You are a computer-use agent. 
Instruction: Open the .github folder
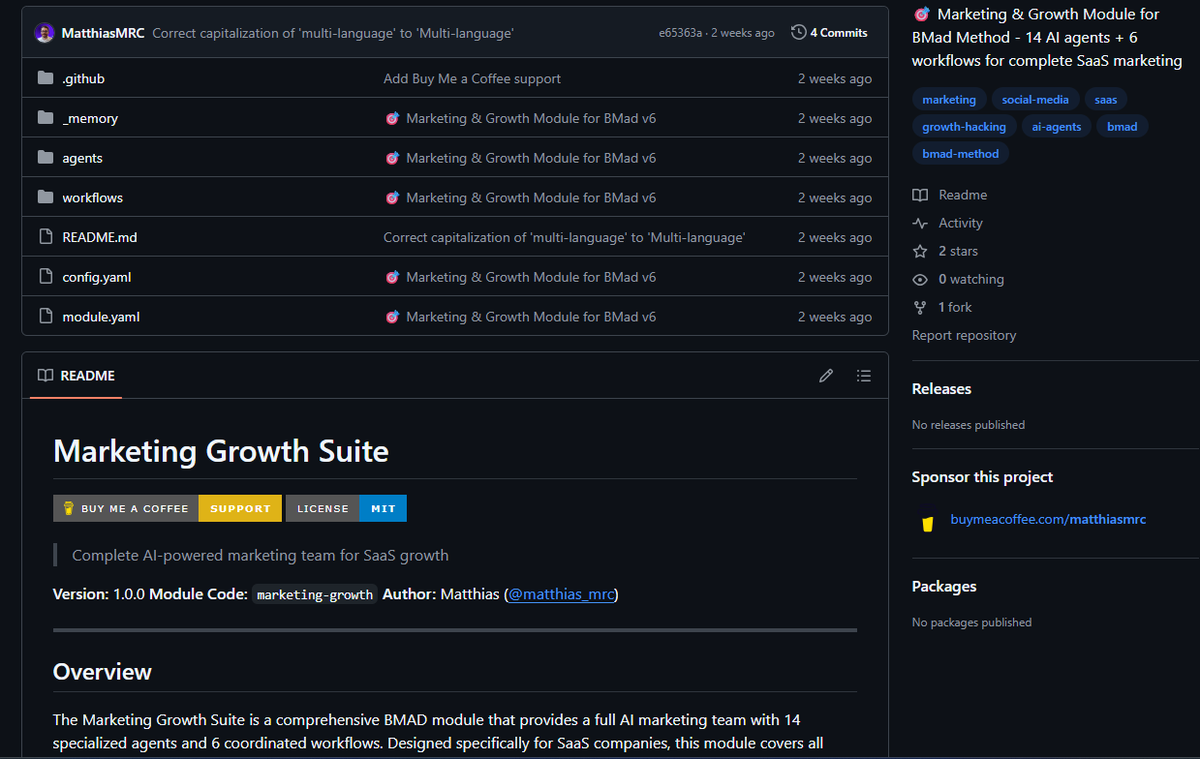coord(83,78)
